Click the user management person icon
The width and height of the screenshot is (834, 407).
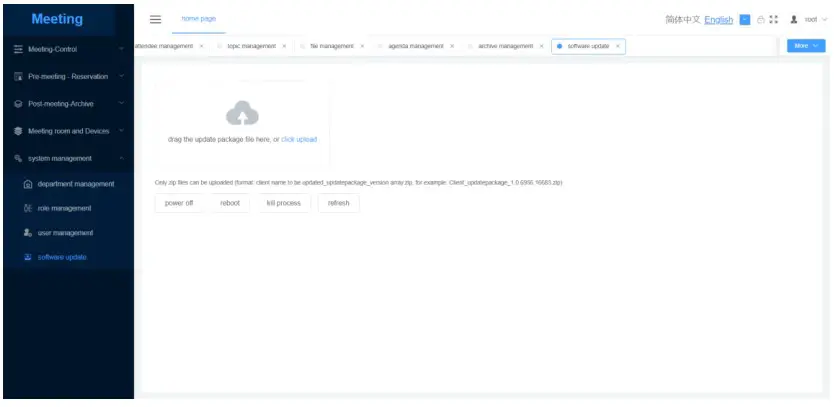tap(28, 233)
